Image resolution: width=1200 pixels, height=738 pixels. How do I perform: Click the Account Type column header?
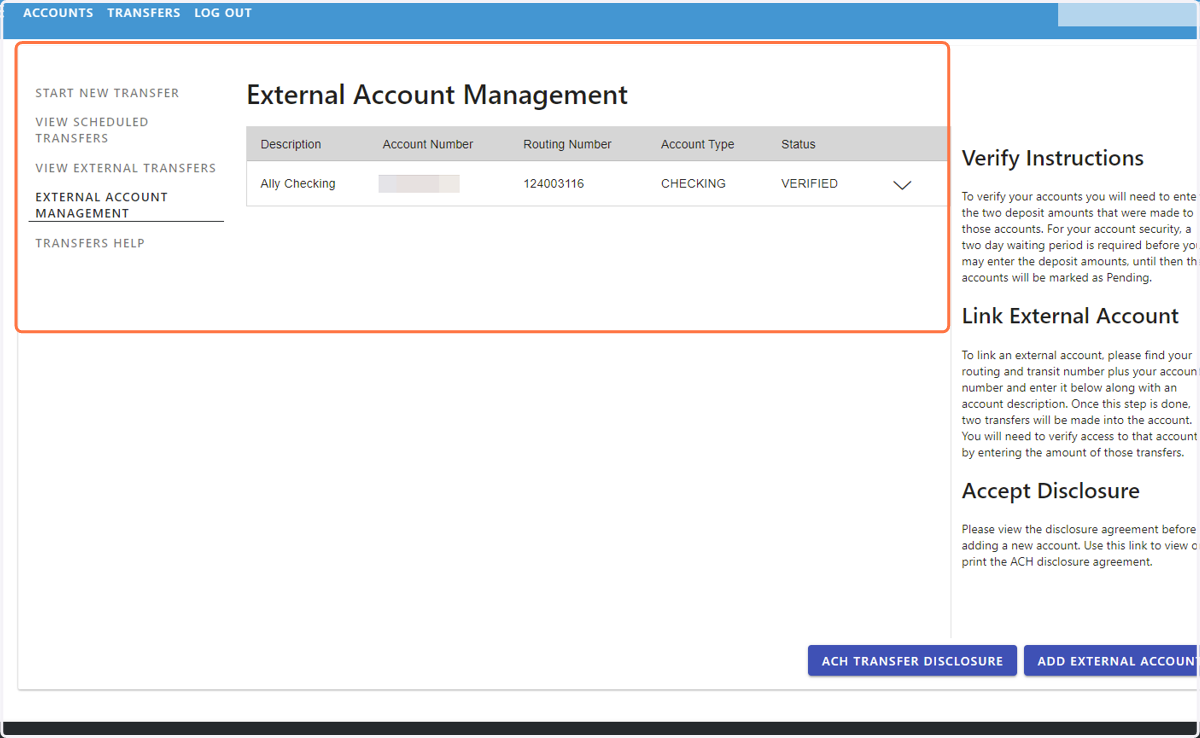tap(697, 144)
